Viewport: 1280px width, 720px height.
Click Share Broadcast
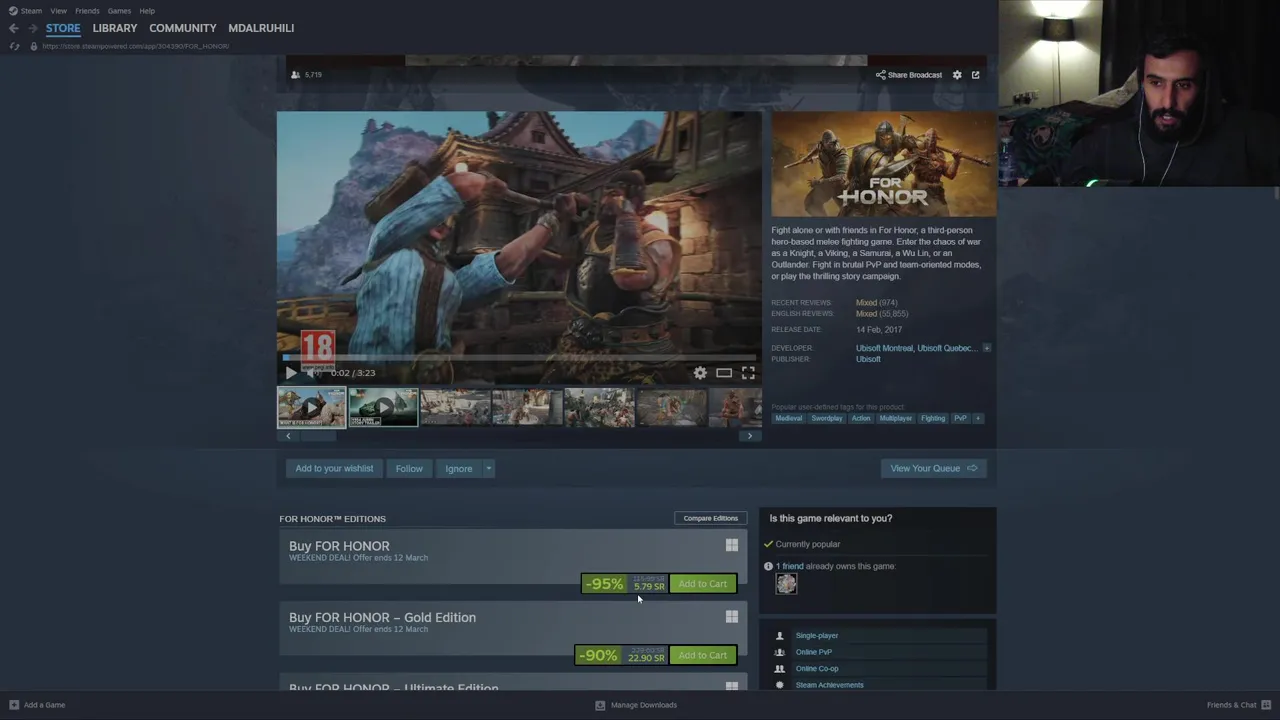coord(909,75)
